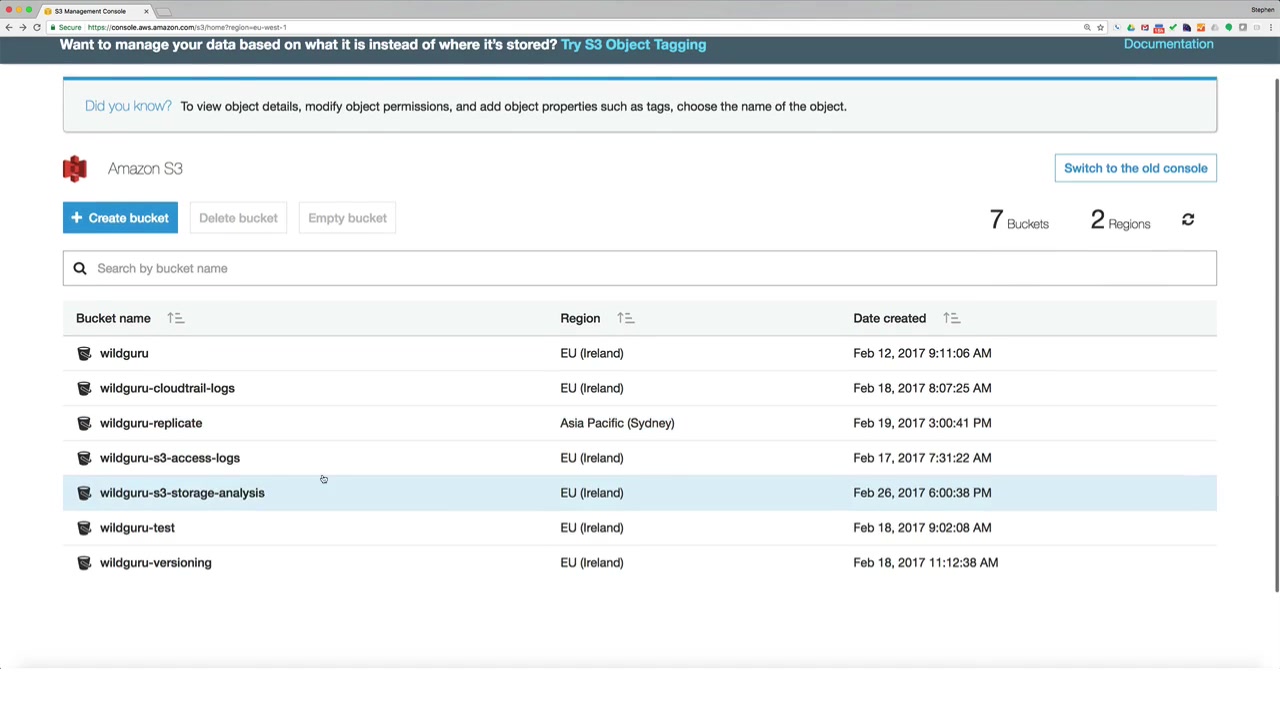
Task: Switch to the old console
Action: [x=1135, y=168]
